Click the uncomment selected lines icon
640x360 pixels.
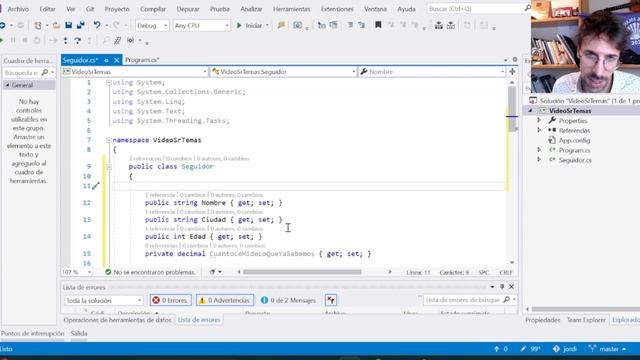click(362, 25)
